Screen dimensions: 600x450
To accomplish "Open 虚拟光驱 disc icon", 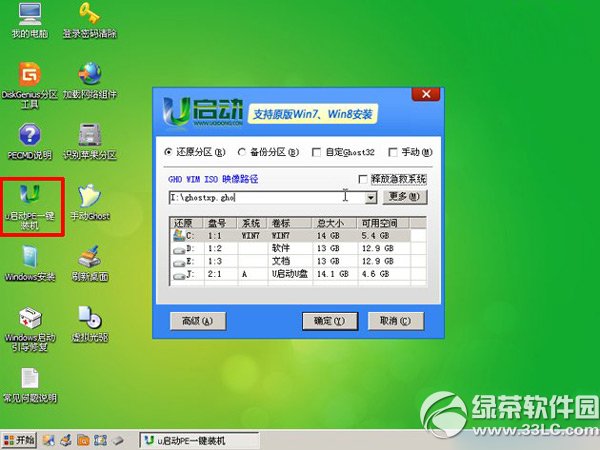I will (x=90, y=324).
